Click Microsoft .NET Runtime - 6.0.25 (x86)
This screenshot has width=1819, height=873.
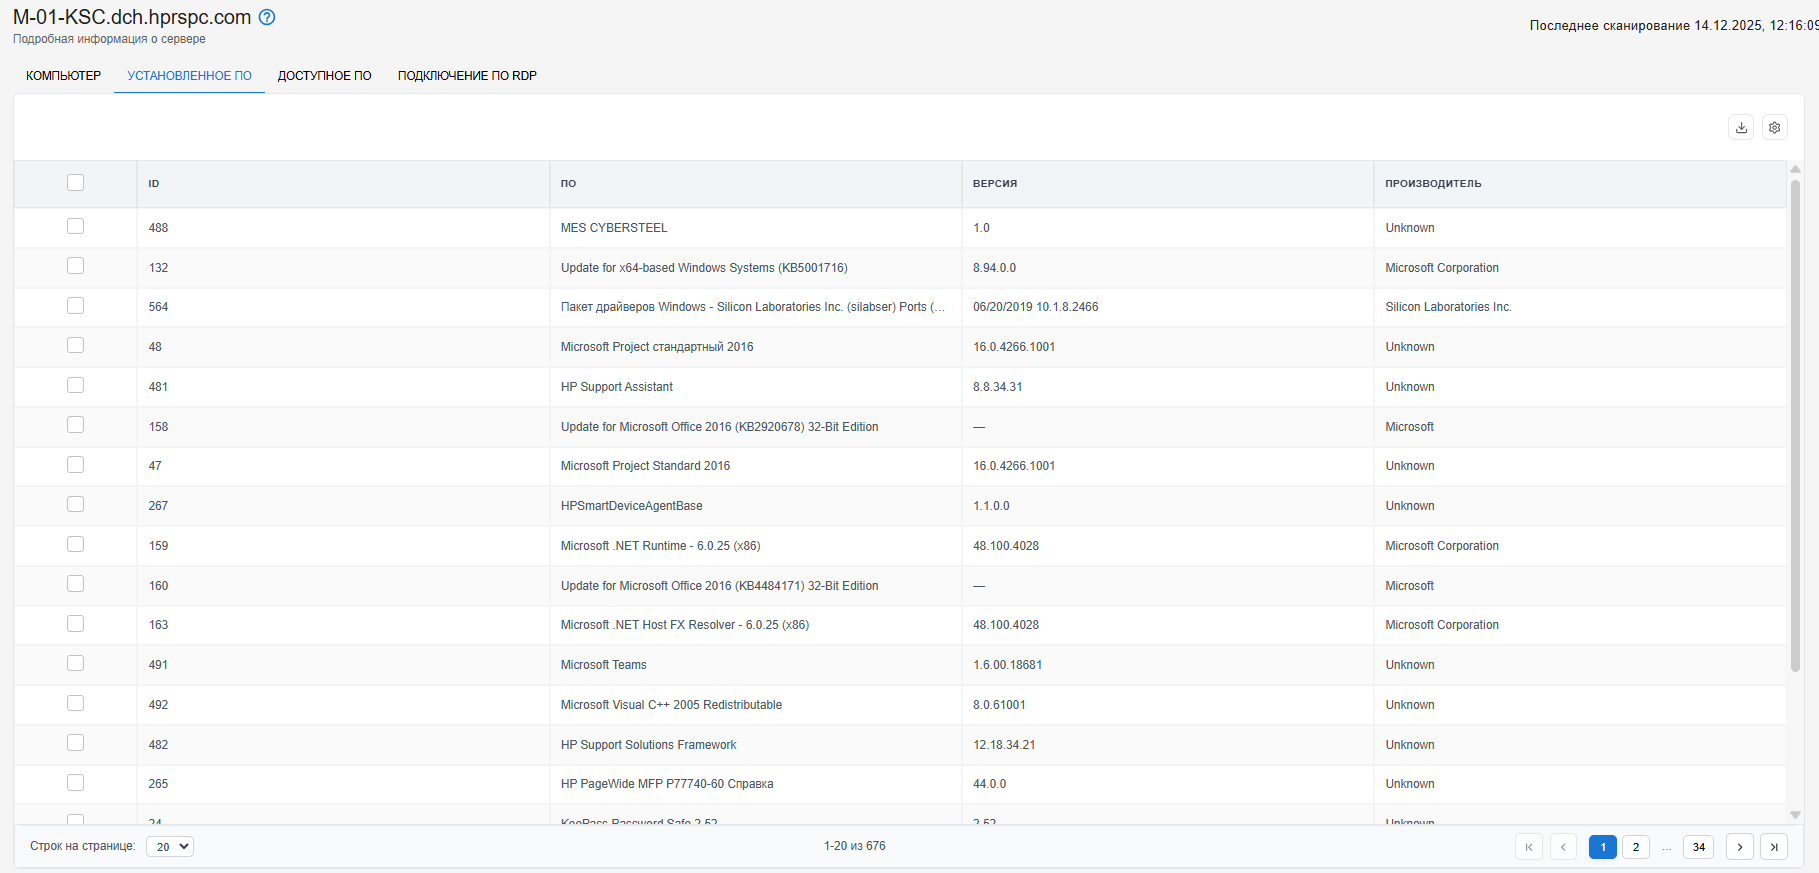[x=660, y=546]
